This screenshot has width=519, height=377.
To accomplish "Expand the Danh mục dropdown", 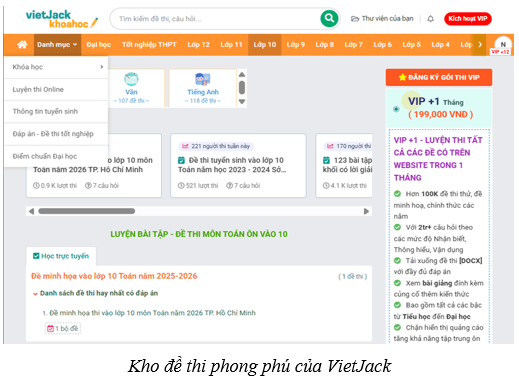I will [57, 44].
